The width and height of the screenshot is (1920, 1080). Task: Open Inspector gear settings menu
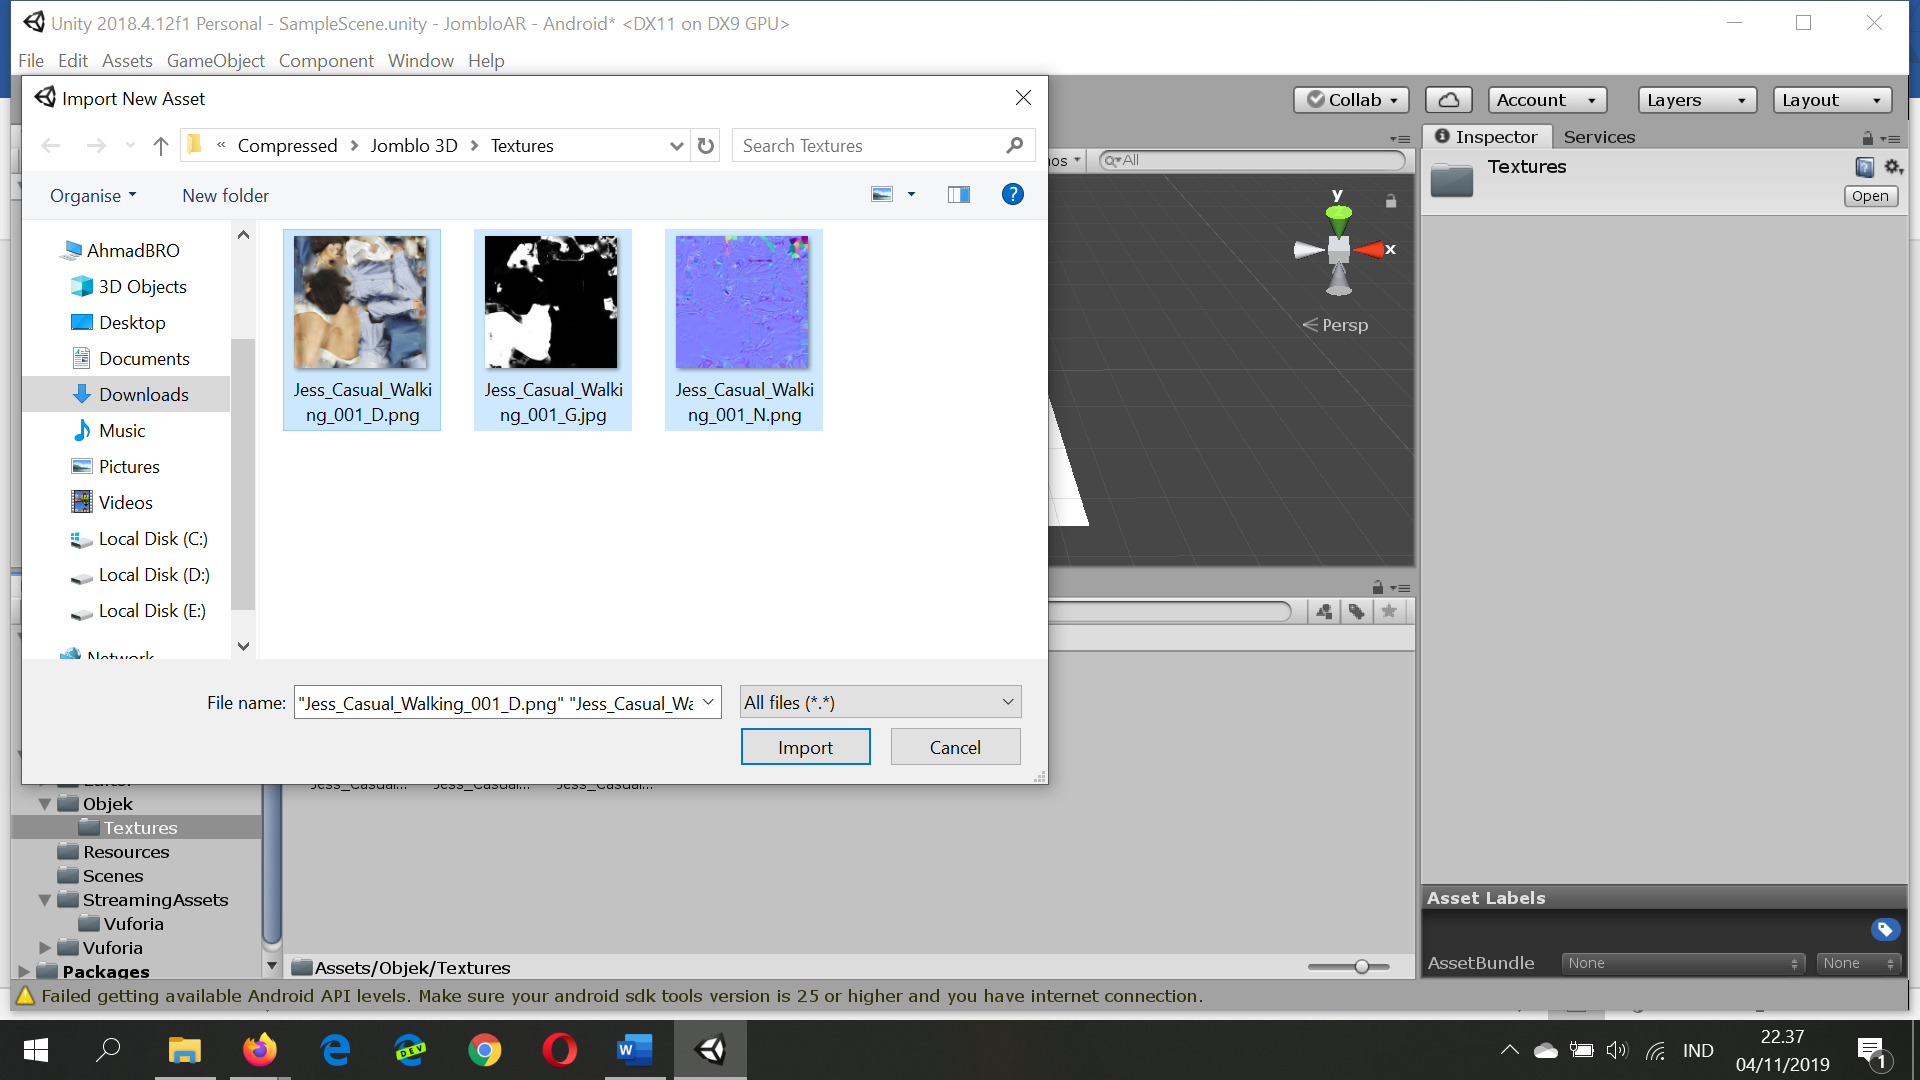pyautogui.click(x=1893, y=167)
